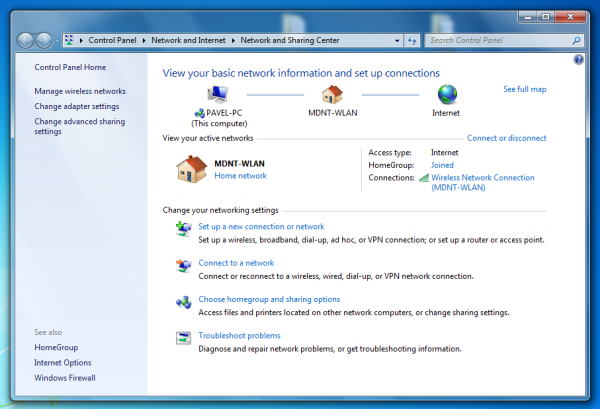Viewport: 600px width, 409px height.
Task: Open Help via the question mark icon
Action: [x=578, y=59]
